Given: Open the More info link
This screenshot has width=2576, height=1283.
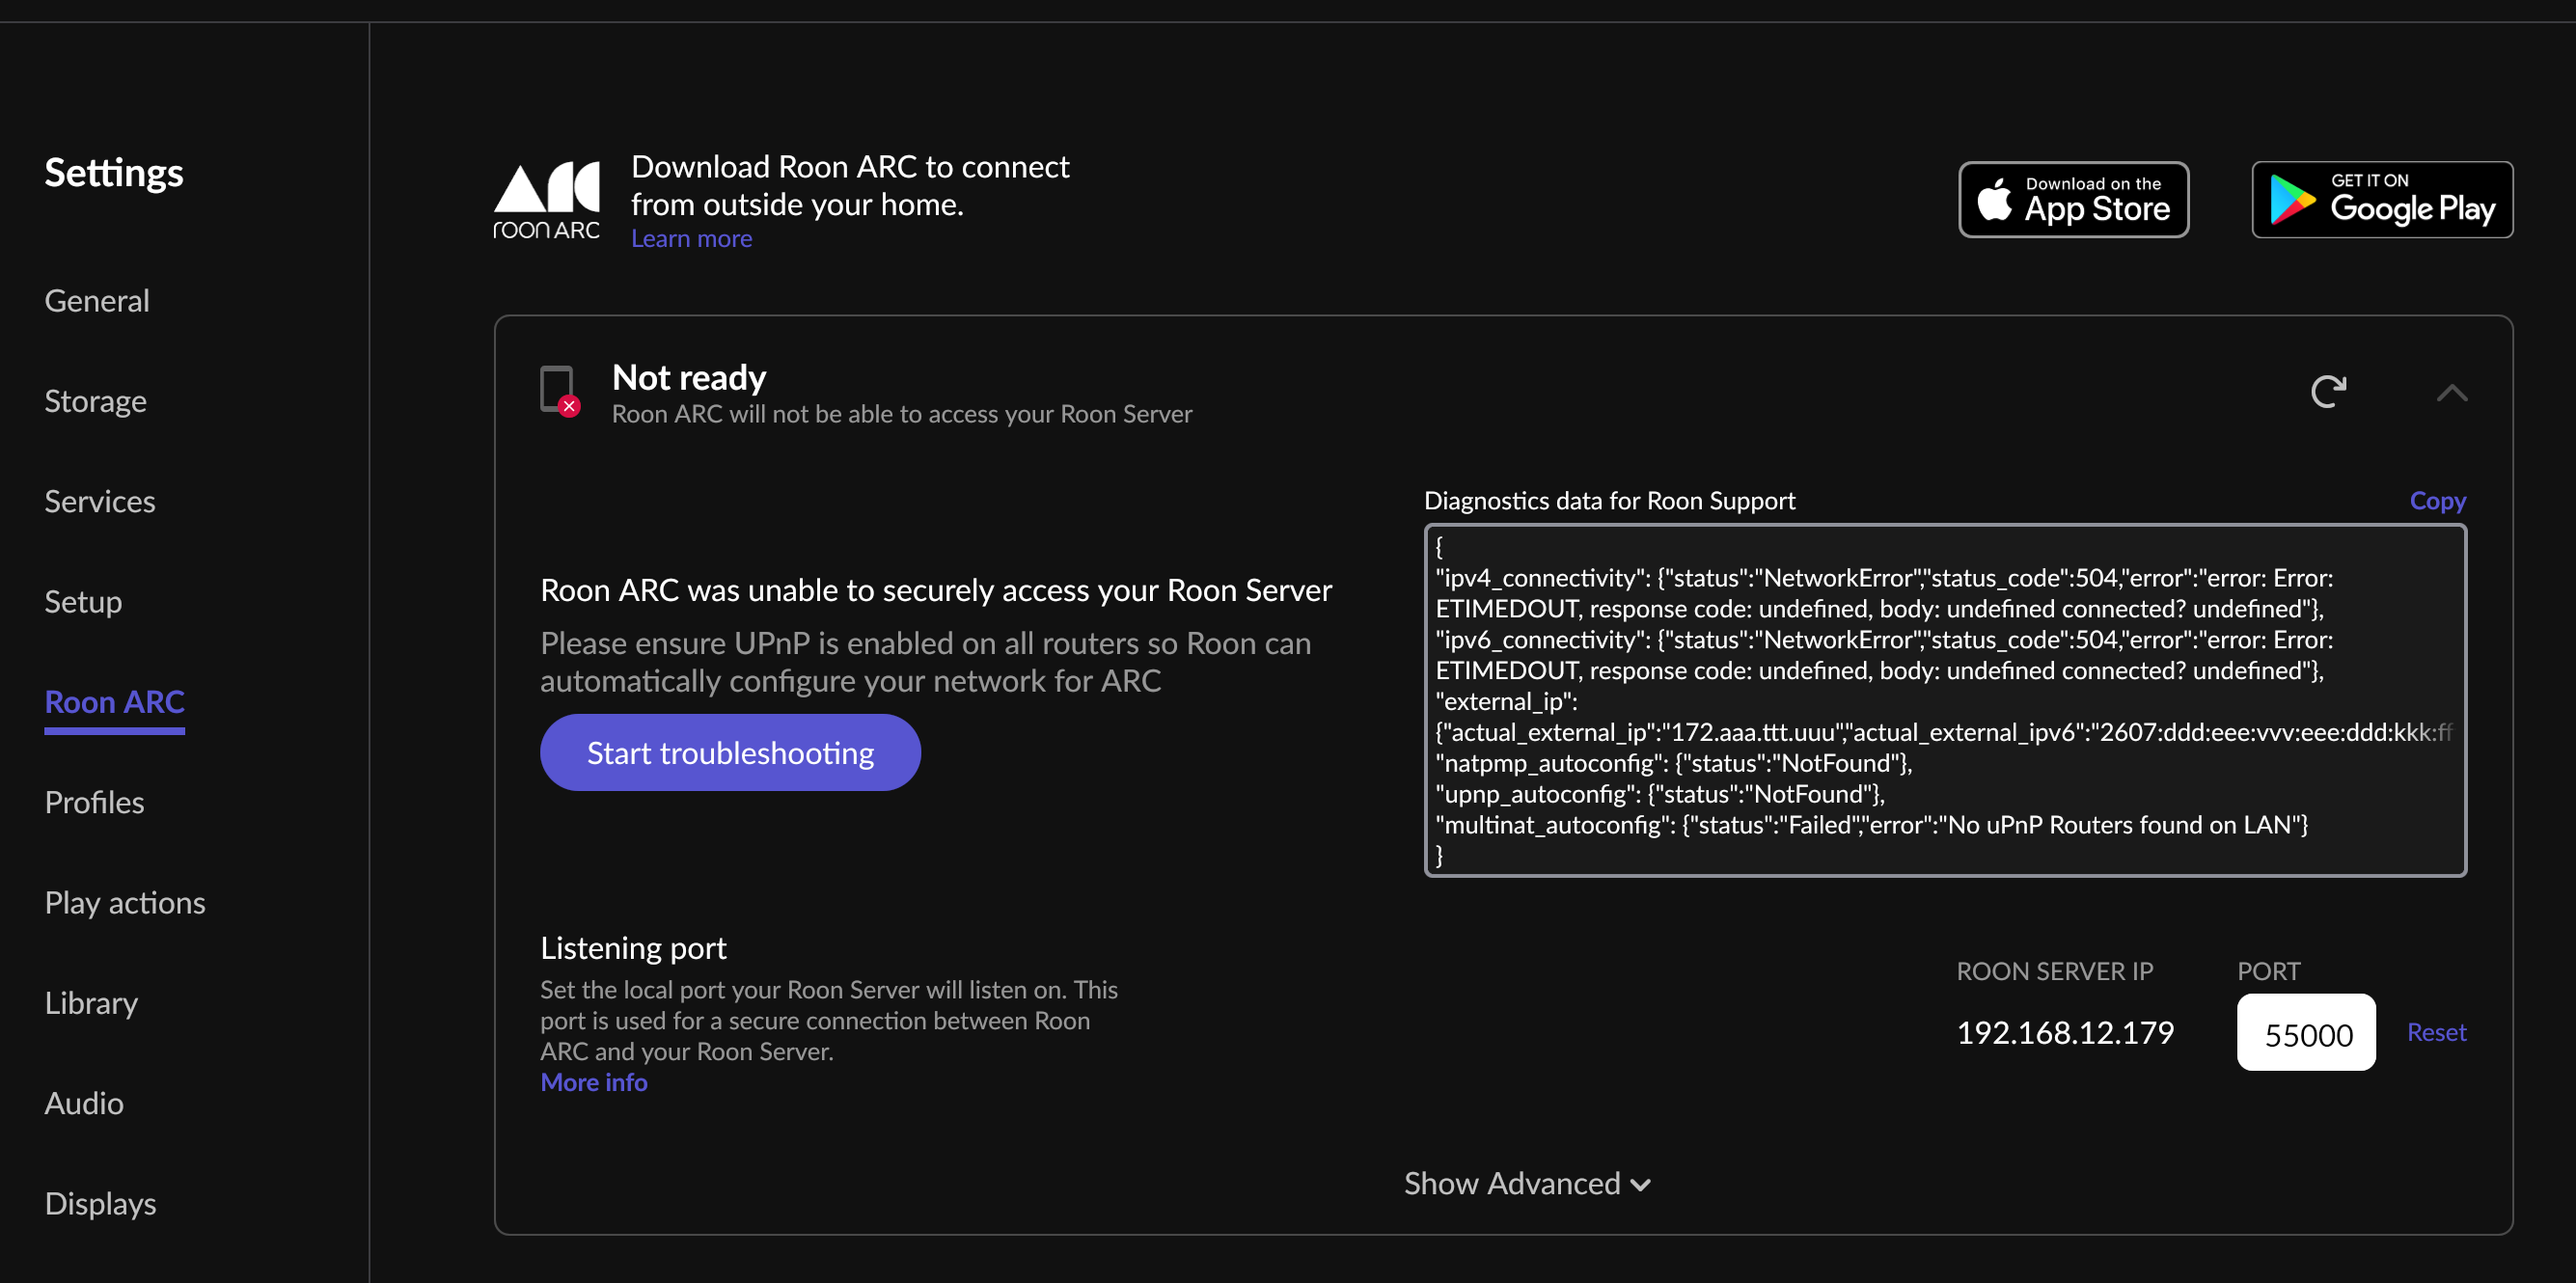Looking at the screenshot, I should [593, 1082].
